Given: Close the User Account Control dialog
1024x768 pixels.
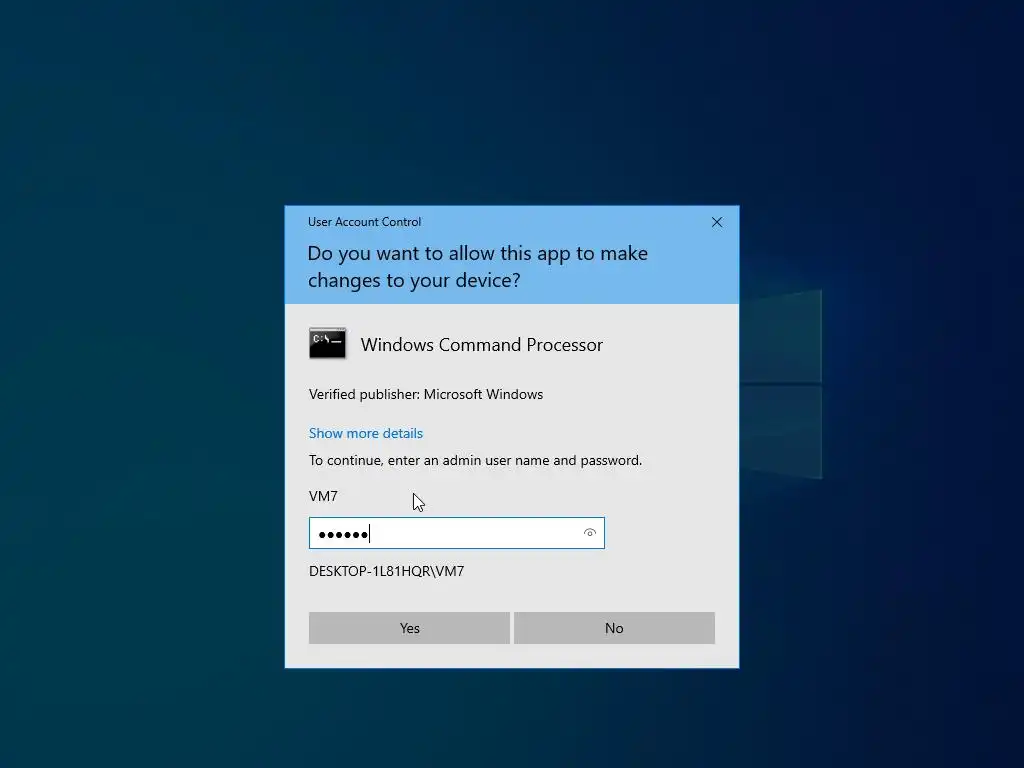Looking at the screenshot, I should (716, 222).
